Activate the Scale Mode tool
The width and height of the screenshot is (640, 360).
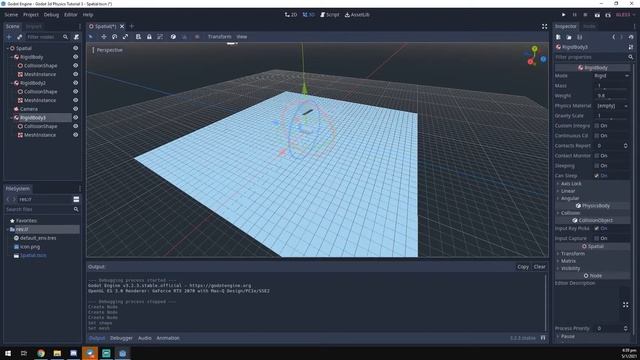tap(125, 37)
